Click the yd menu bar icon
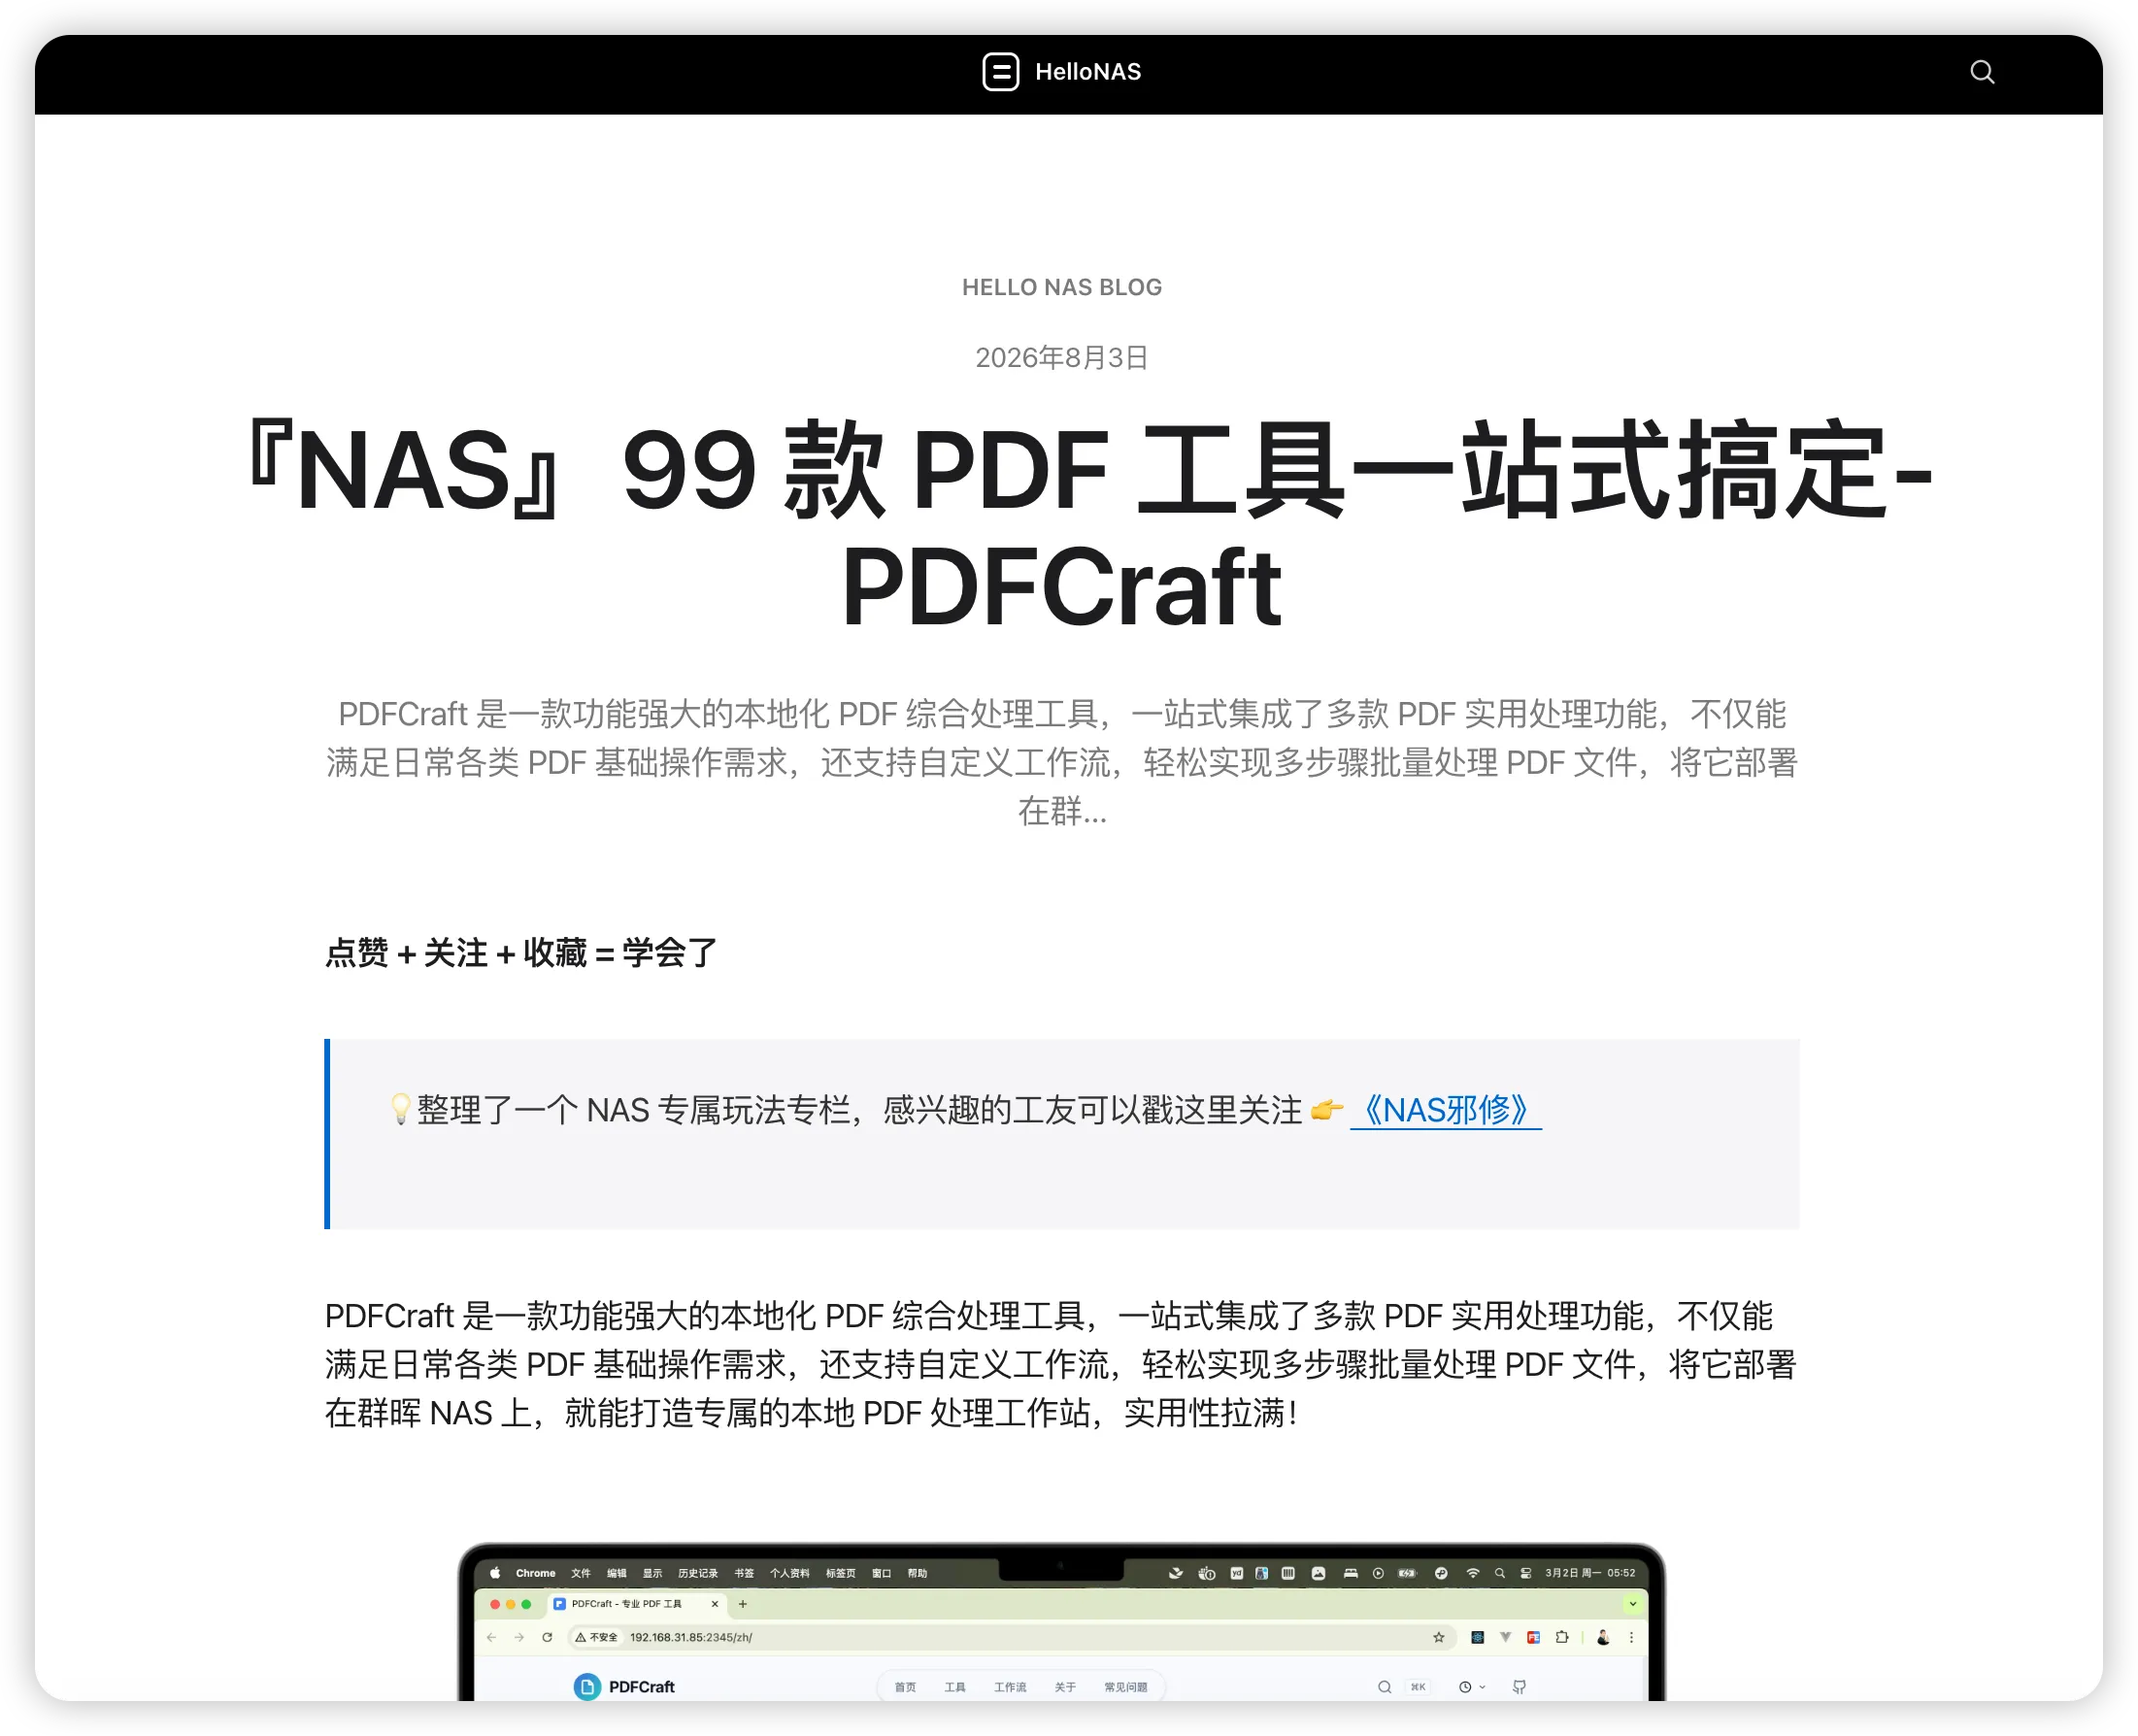The height and width of the screenshot is (1736, 2138). tap(1236, 1573)
